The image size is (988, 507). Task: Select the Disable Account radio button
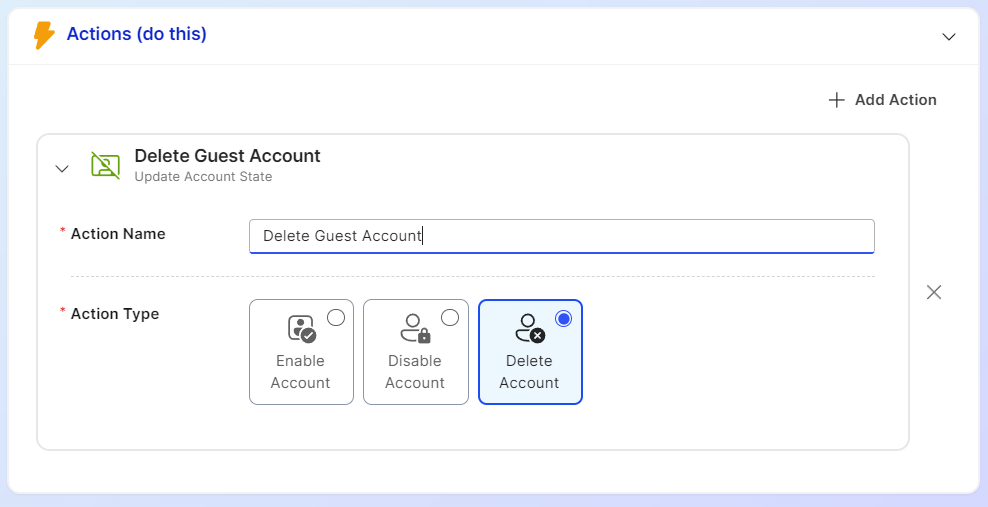coord(450,318)
